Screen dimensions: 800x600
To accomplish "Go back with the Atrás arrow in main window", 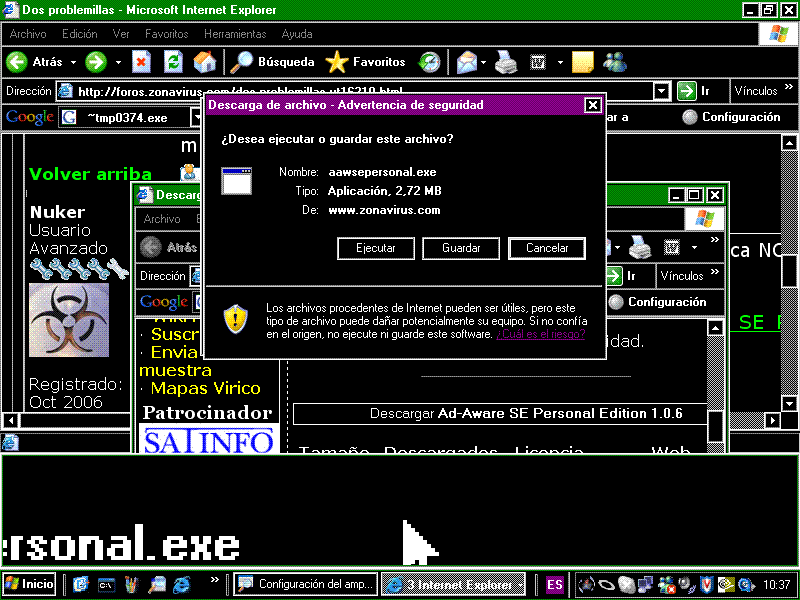I will point(17,62).
